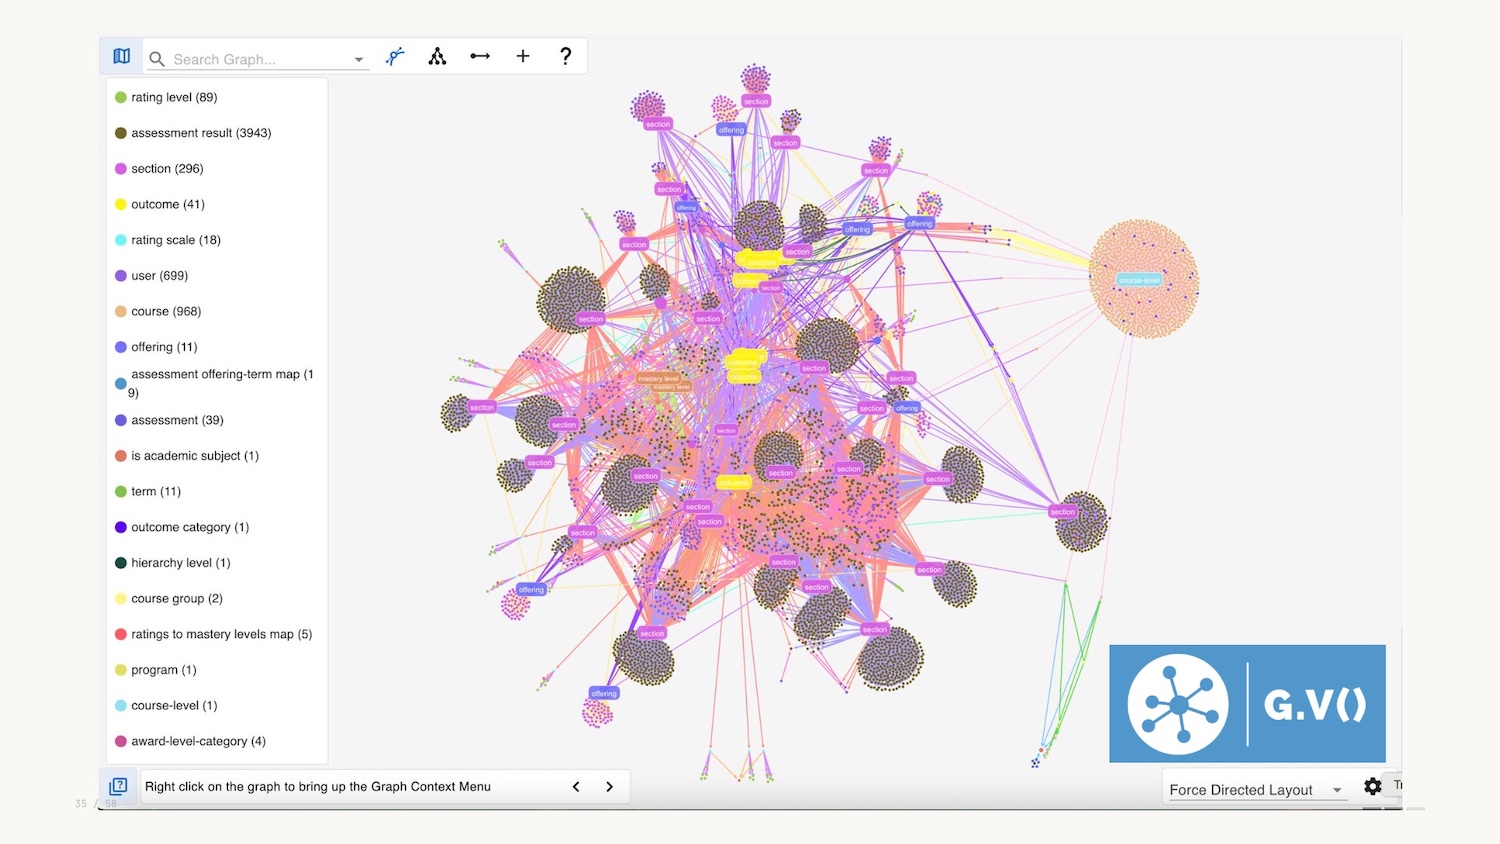This screenshot has height=844, width=1500.
Task: Toggle the map legend panel icon
Action: click(x=120, y=56)
